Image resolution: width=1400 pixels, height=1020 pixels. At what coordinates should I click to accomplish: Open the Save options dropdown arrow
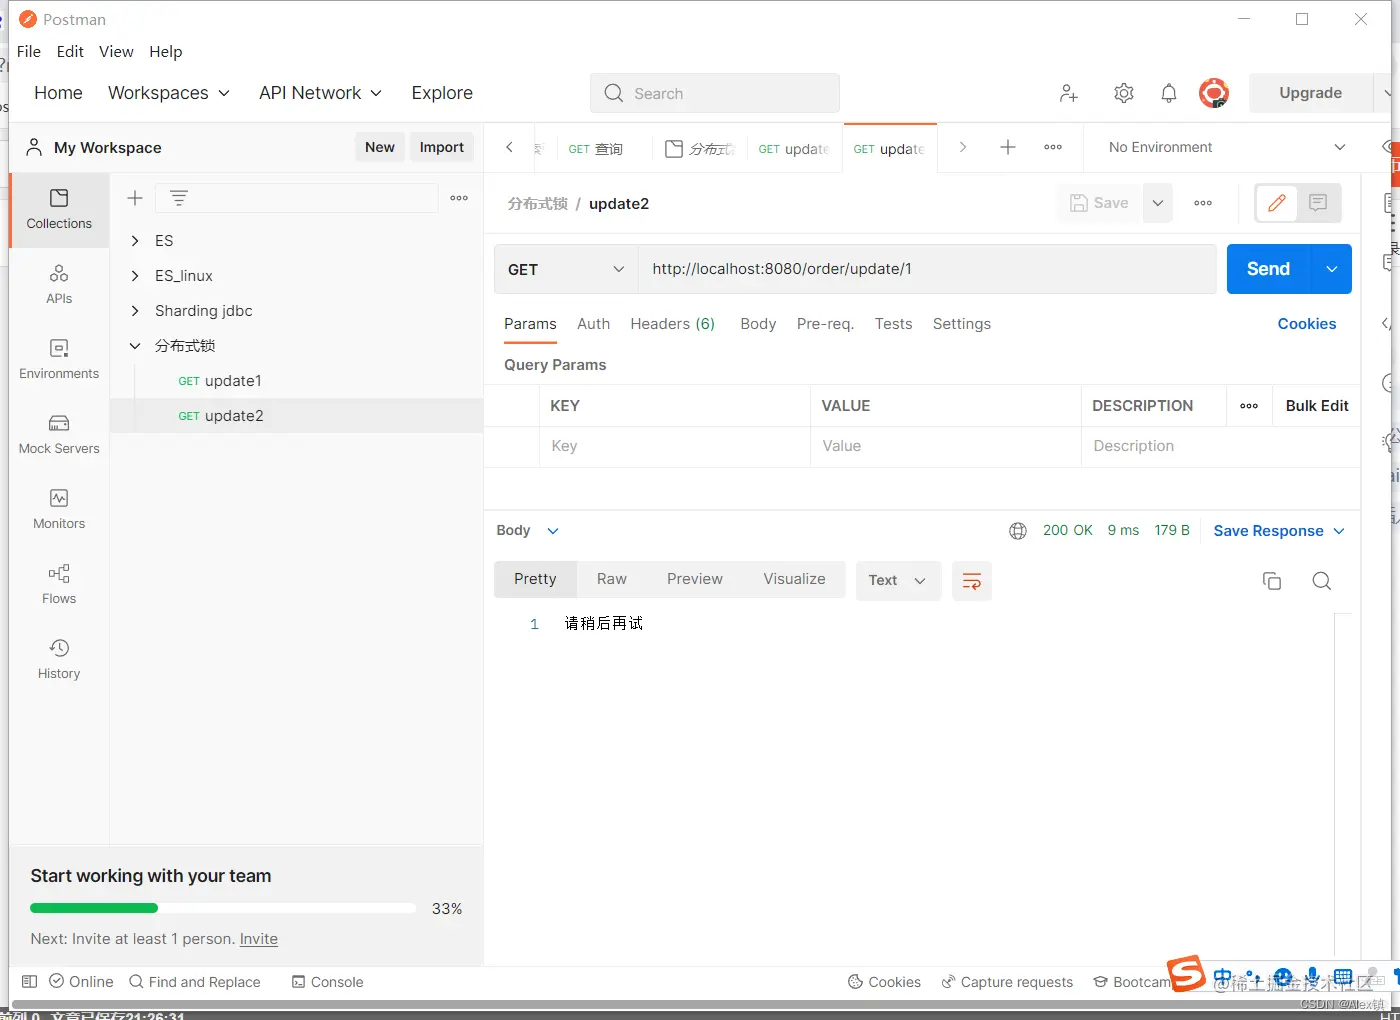coord(1158,203)
